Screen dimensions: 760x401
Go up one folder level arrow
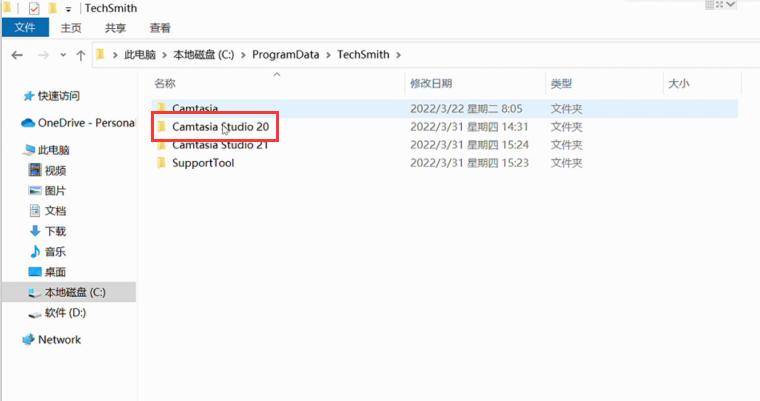tap(80, 54)
